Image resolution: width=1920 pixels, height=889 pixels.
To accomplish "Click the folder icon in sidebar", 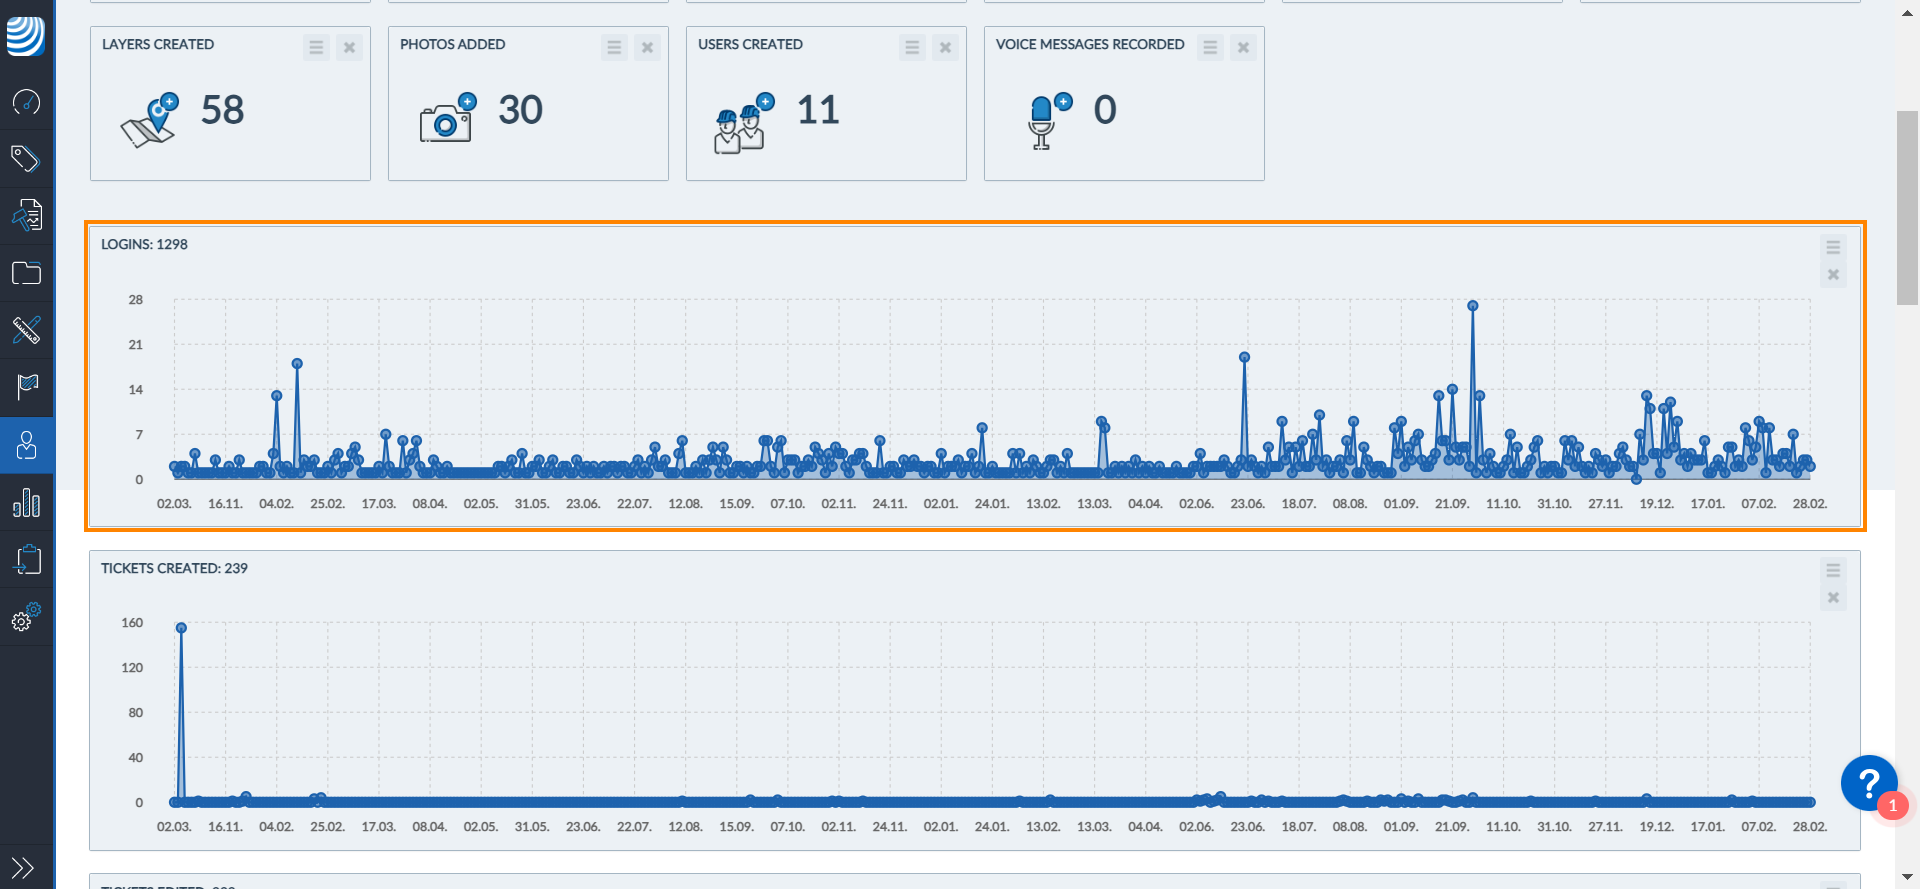I will coord(26,273).
